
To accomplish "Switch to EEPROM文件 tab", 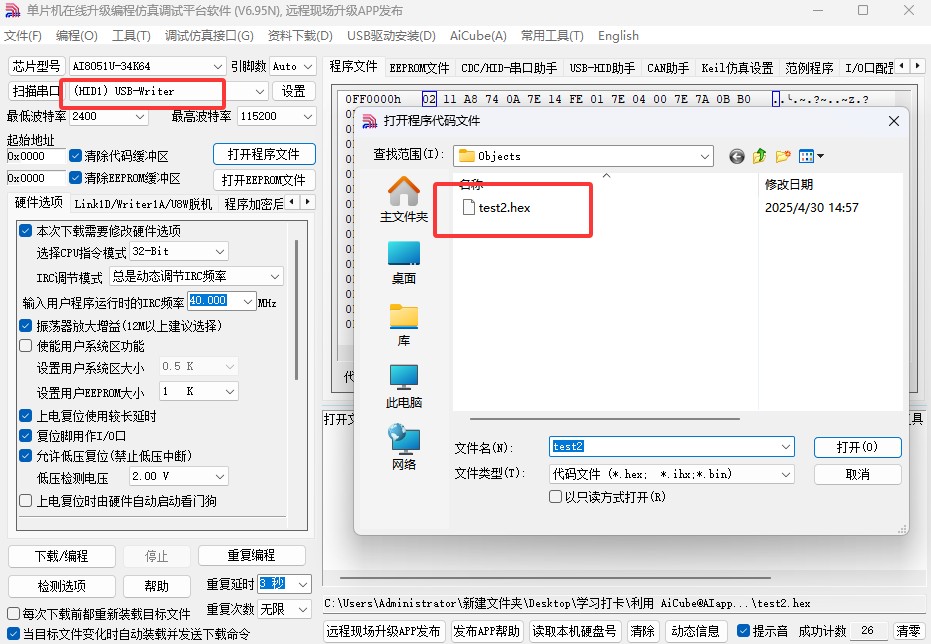I will click(x=419, y=68).
